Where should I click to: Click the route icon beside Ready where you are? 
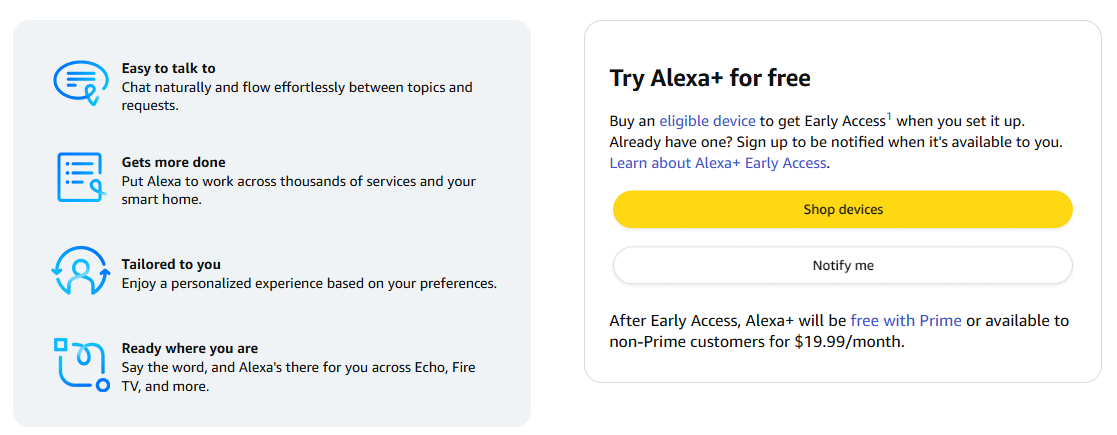tap(79, 365)
